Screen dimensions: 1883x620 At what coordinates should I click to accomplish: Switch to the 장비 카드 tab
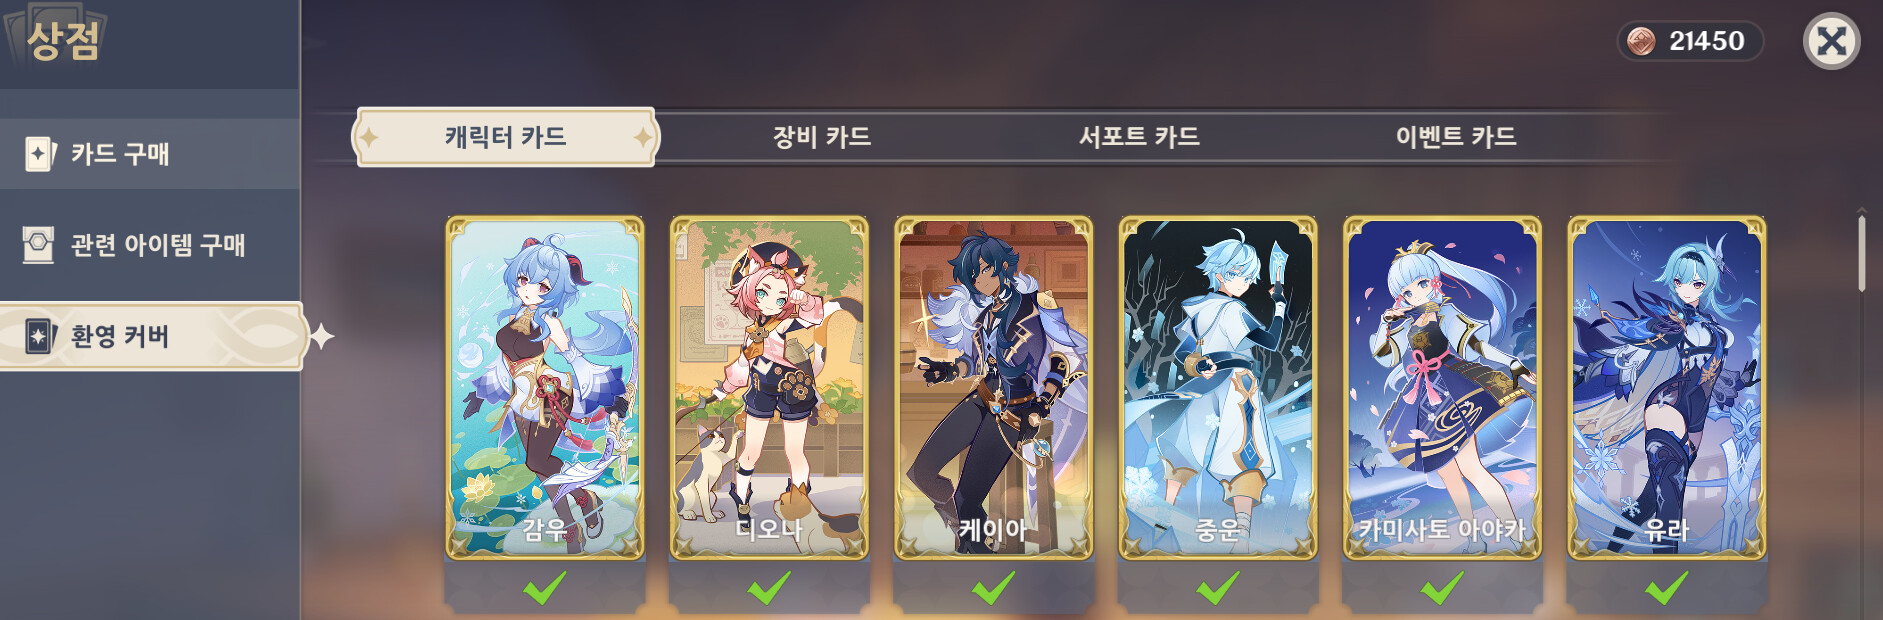click(822, 137)
